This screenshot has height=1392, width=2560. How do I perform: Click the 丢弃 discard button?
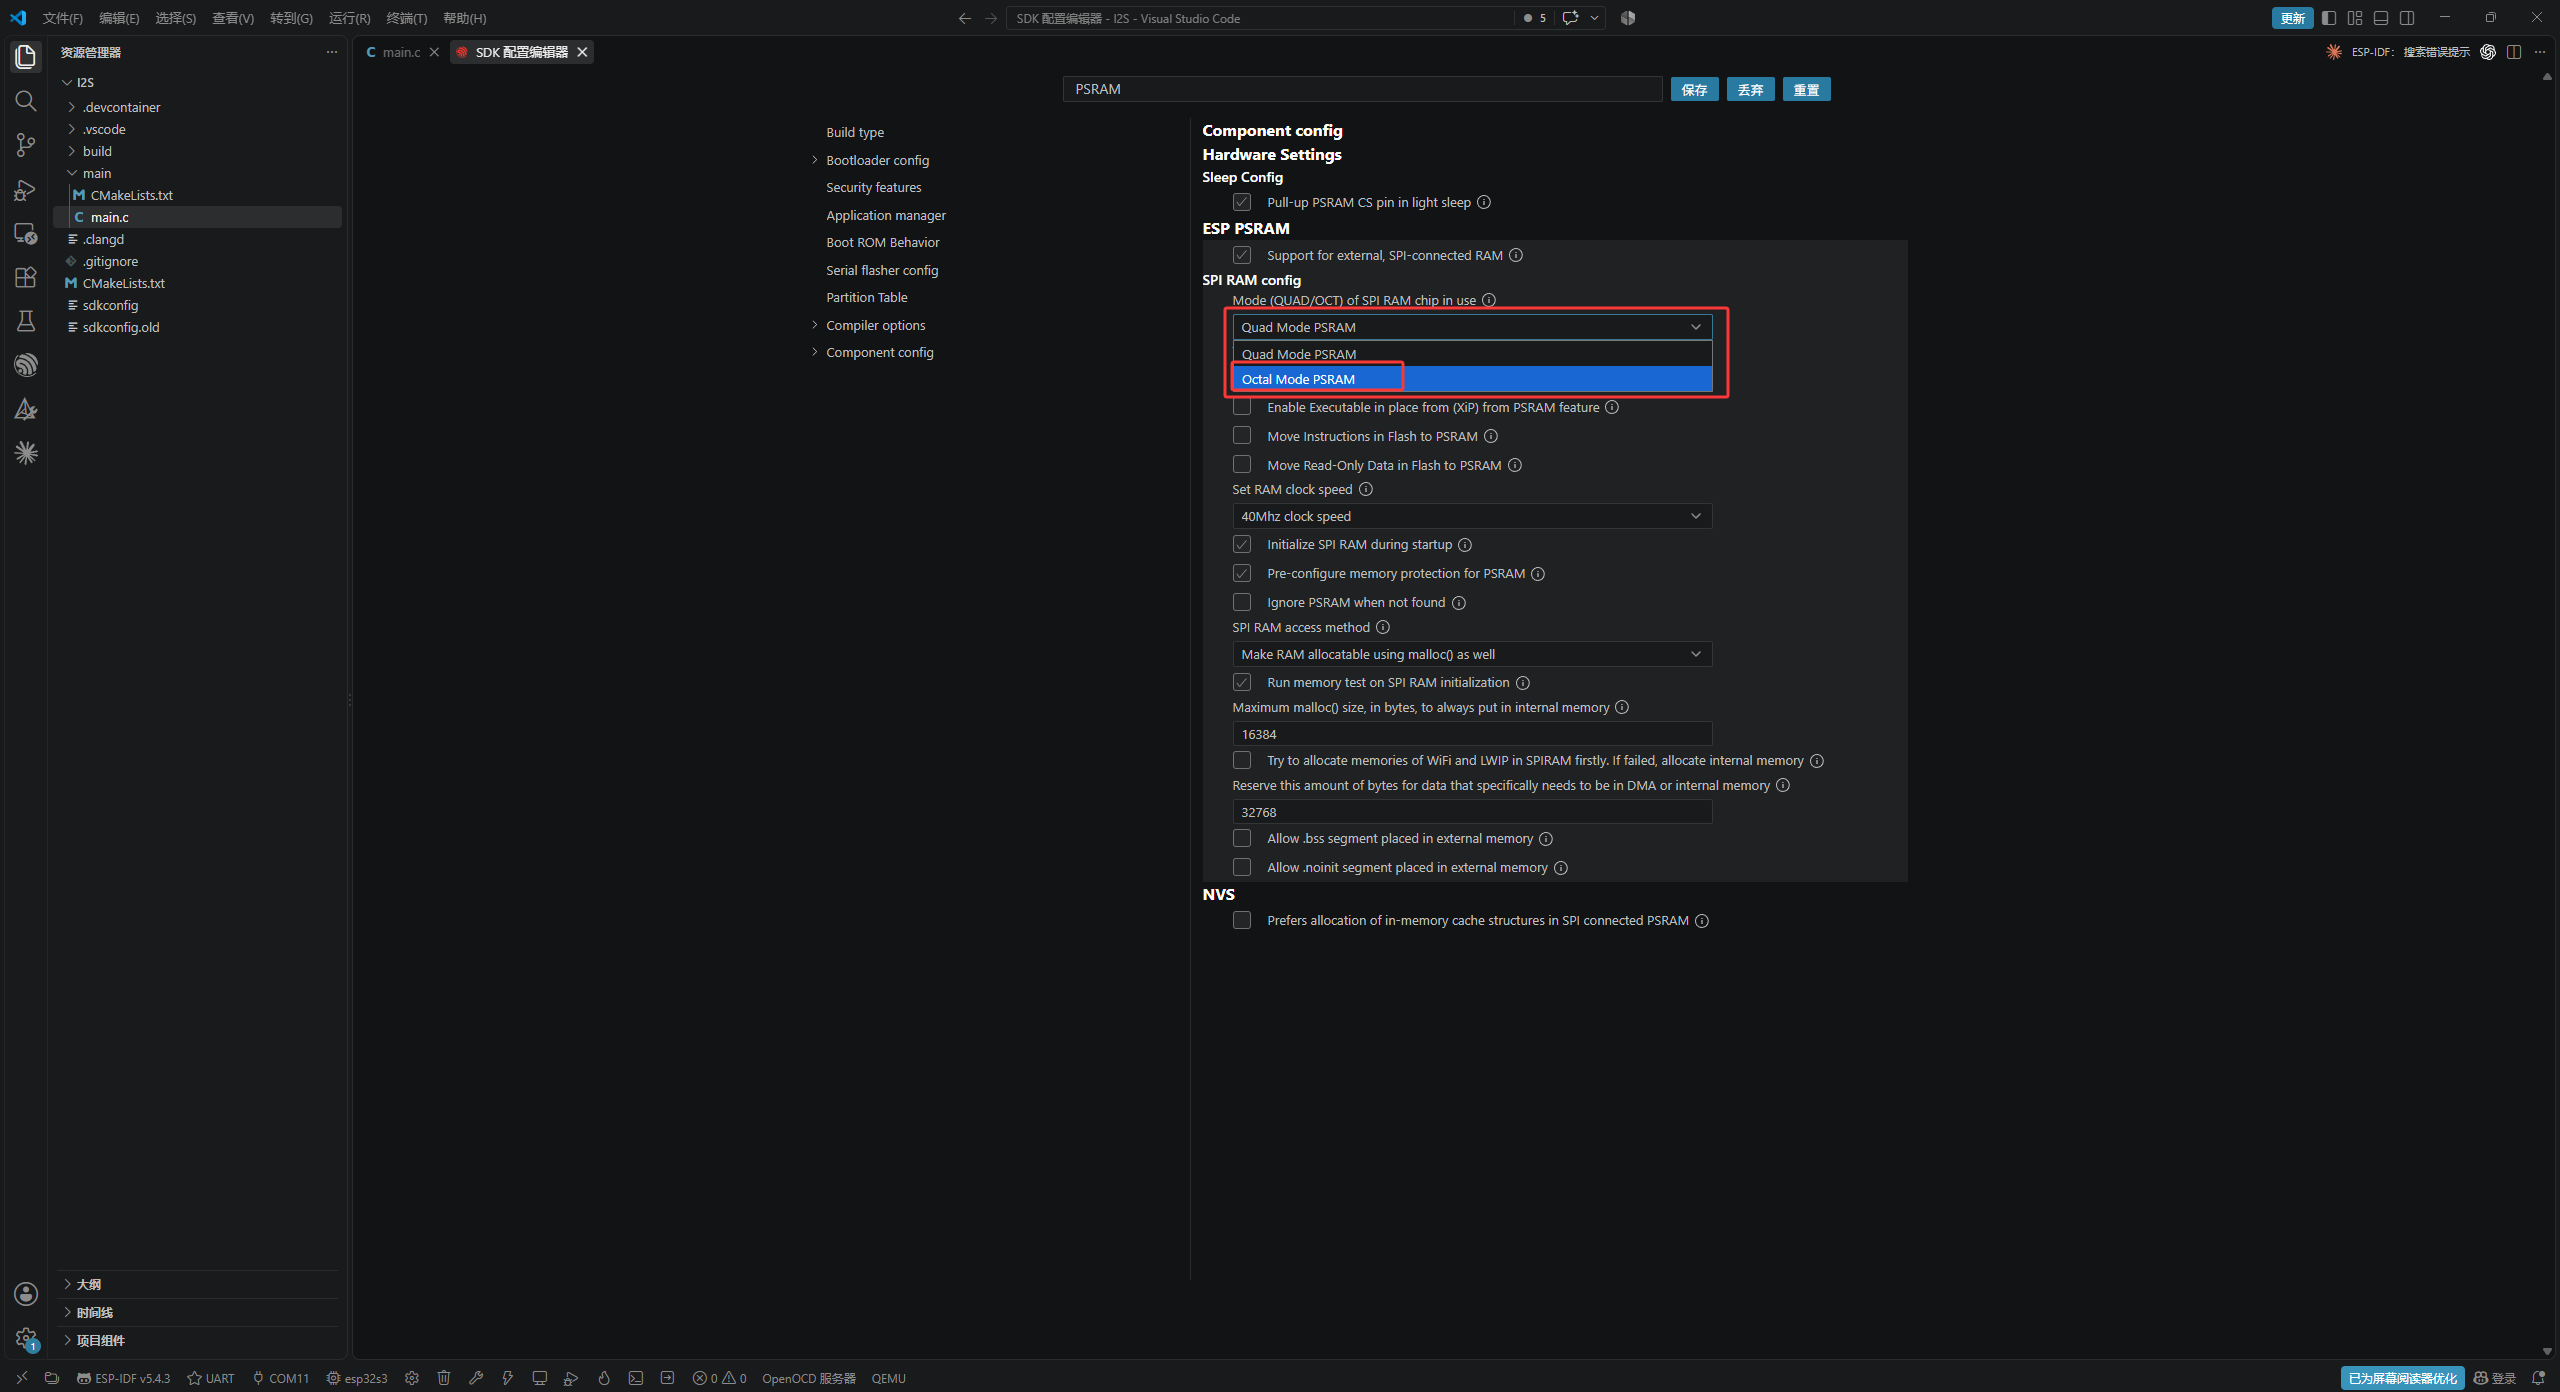point(1750,89)
